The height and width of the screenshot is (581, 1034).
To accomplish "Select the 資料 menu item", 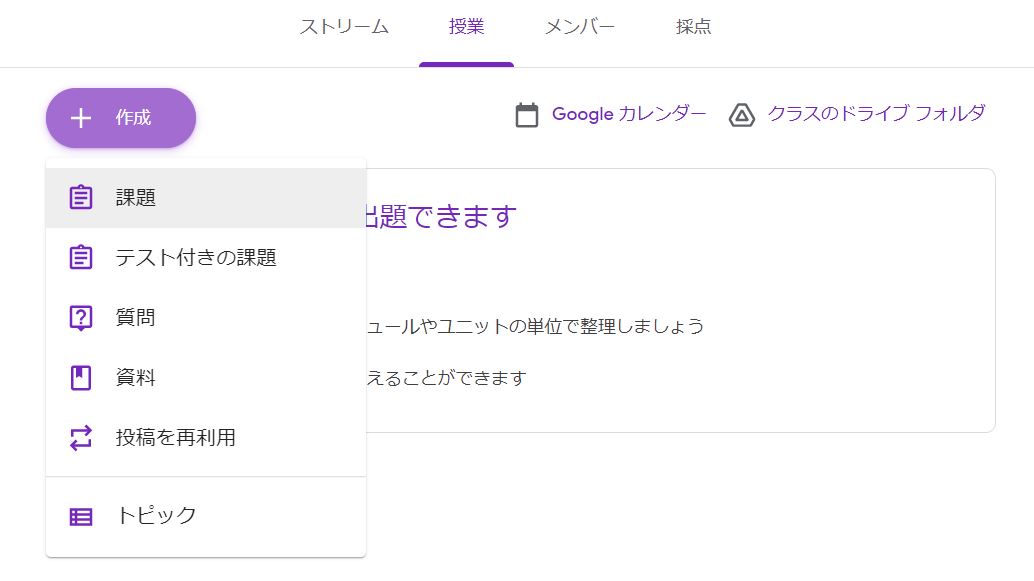I will click(133, 377).
